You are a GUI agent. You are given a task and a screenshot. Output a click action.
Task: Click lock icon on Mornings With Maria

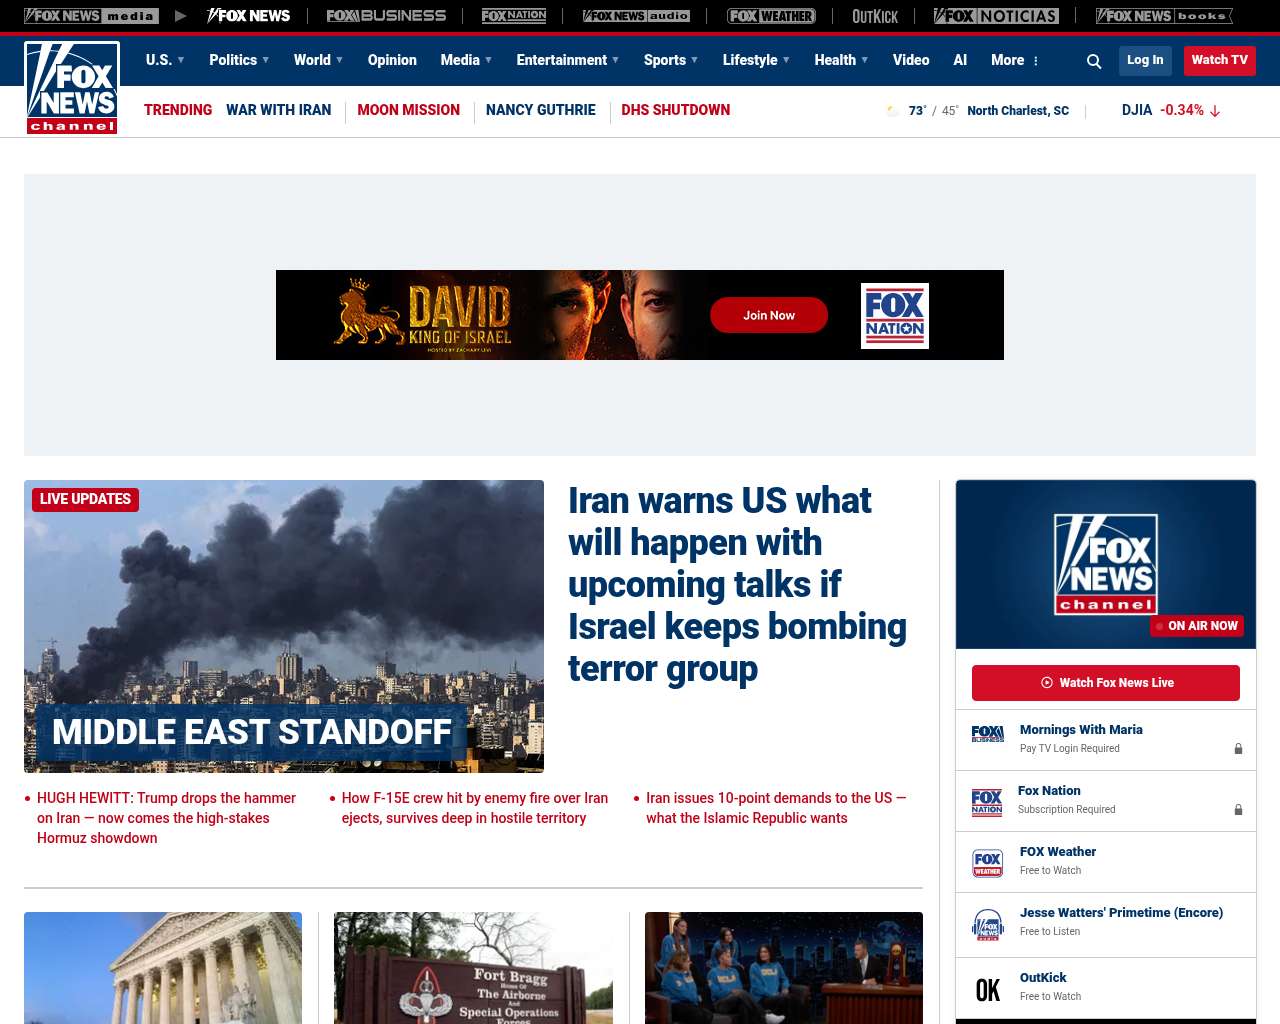[1238, 749]
